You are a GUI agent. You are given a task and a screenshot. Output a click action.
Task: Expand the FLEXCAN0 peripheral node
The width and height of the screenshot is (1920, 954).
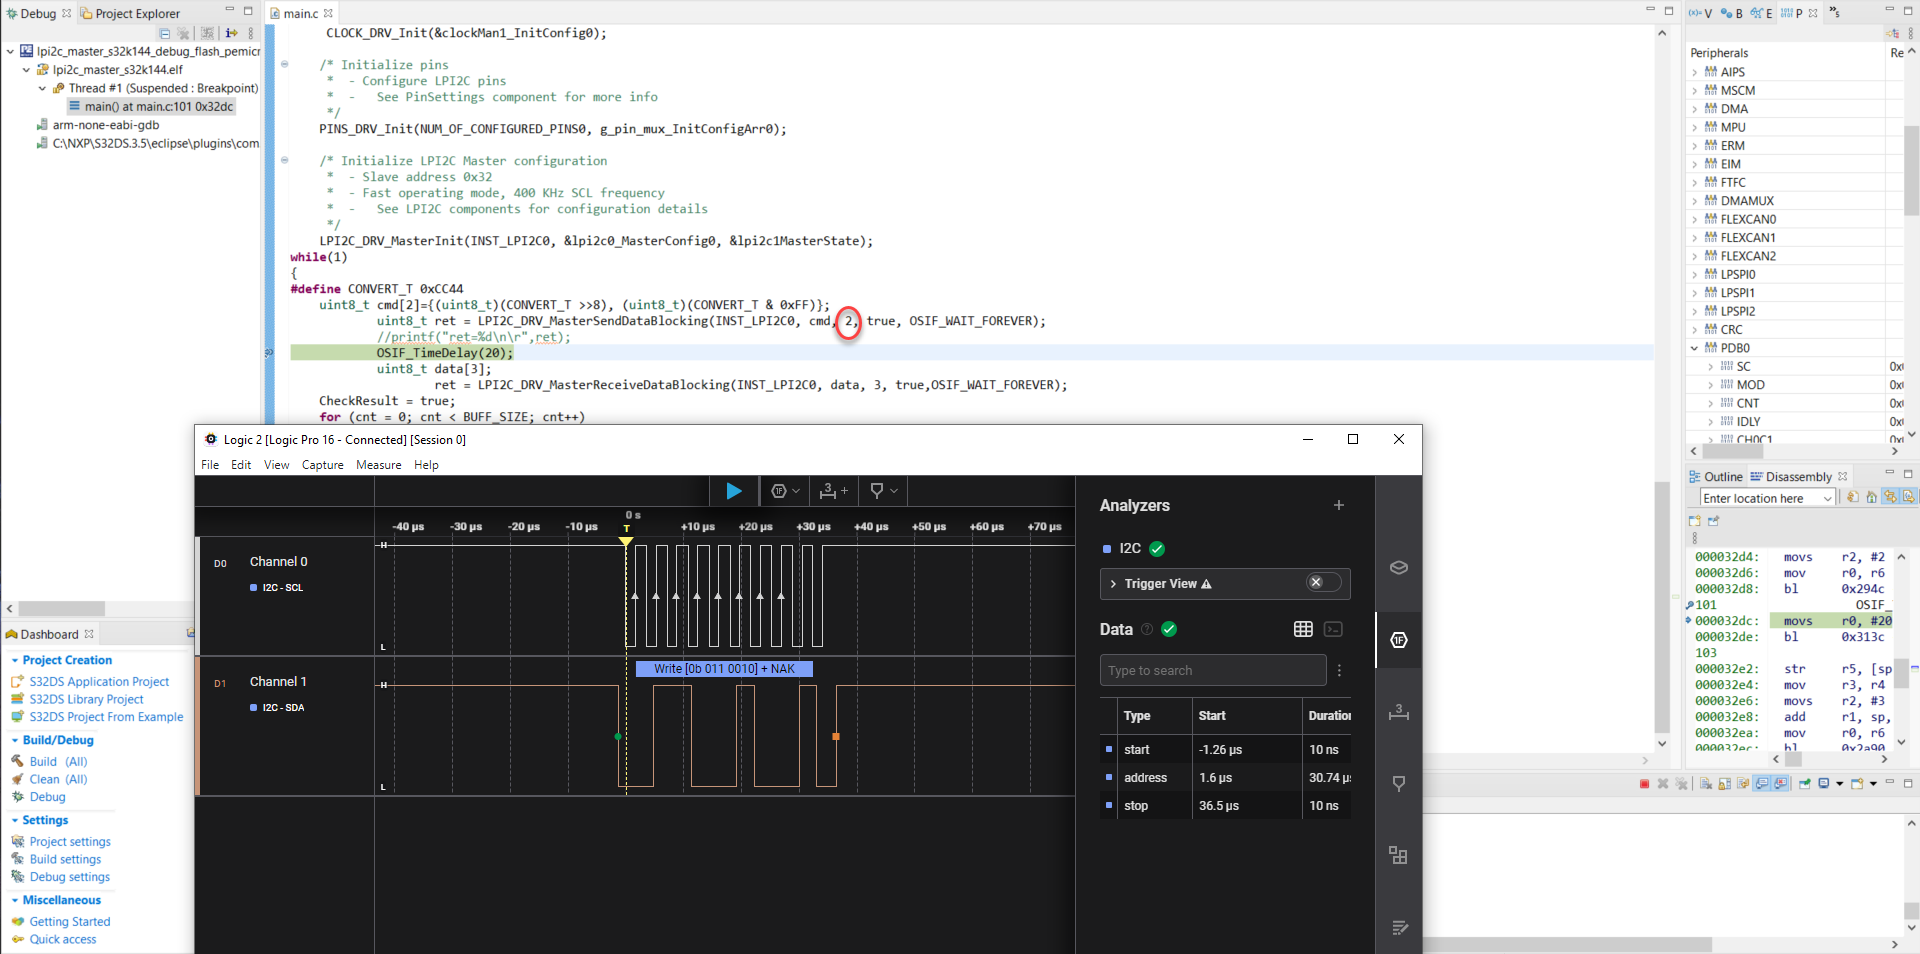[x=1694, y=219]
